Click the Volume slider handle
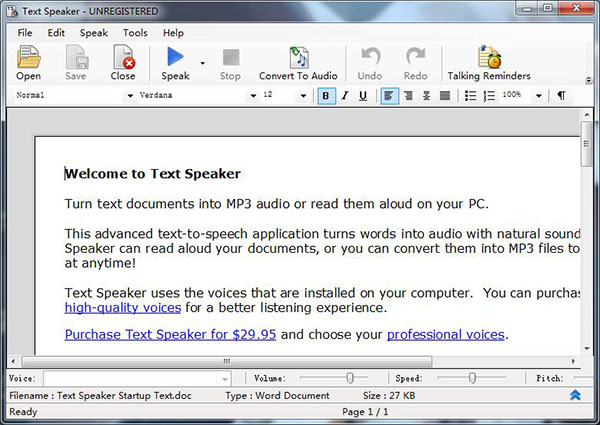 [350, 378]
